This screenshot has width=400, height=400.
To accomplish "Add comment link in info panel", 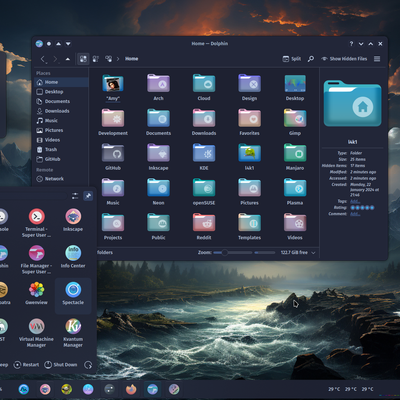I will [x=355, y=213].
